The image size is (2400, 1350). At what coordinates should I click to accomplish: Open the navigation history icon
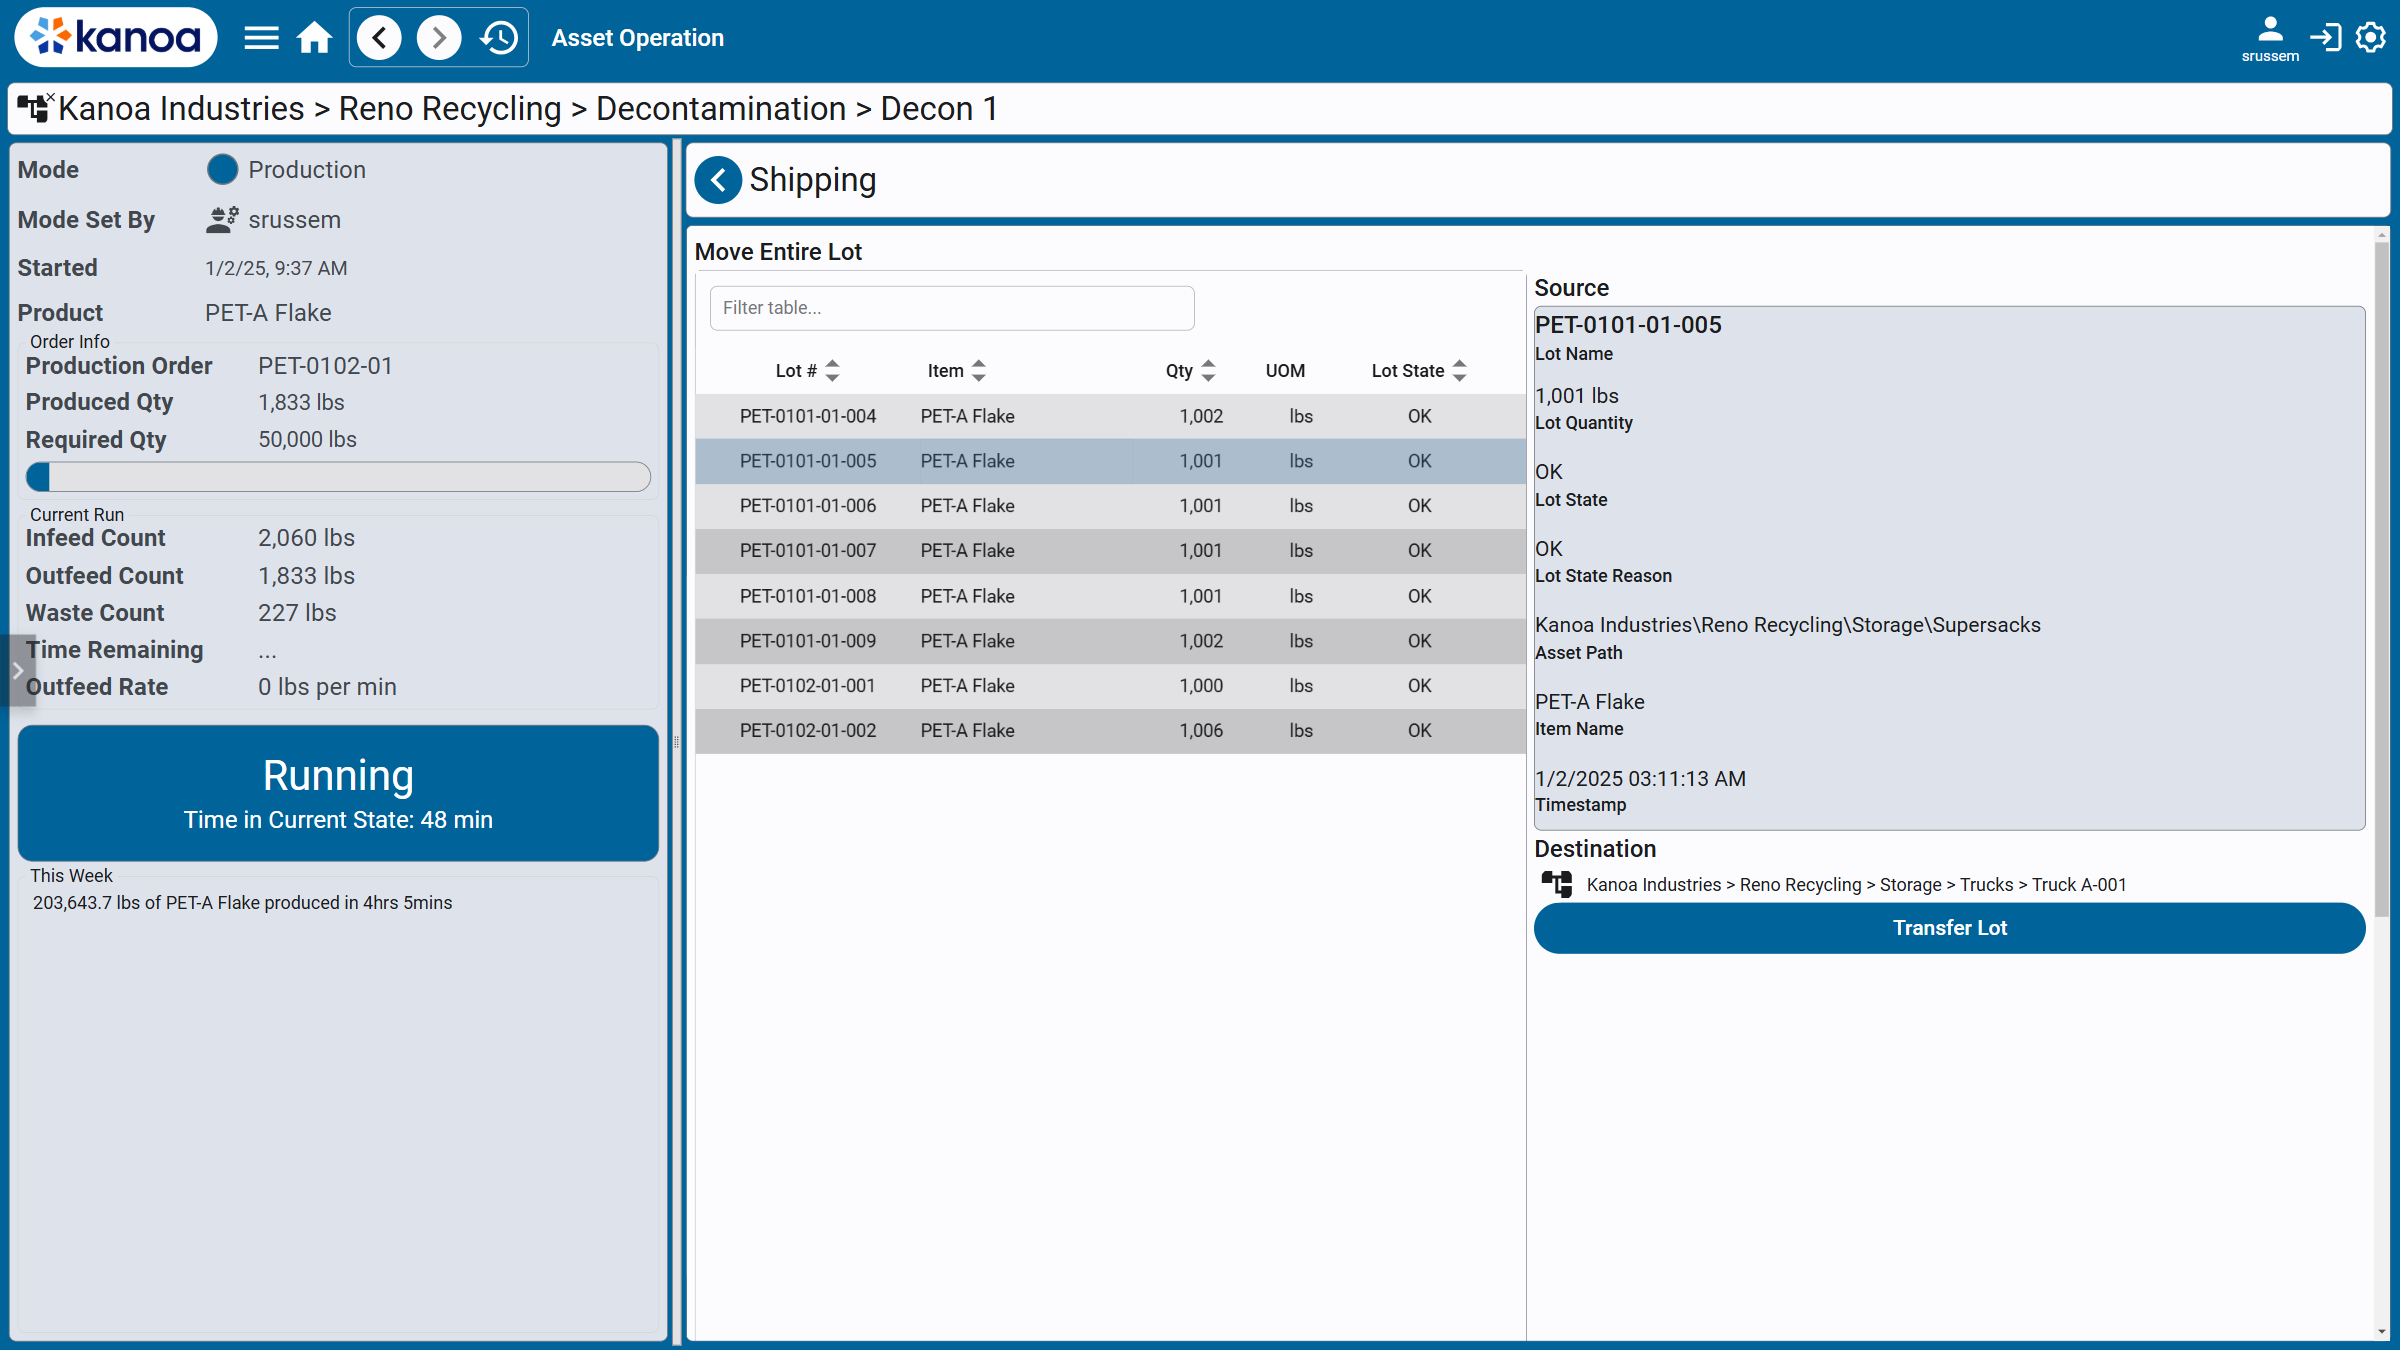tap(499, 38)
